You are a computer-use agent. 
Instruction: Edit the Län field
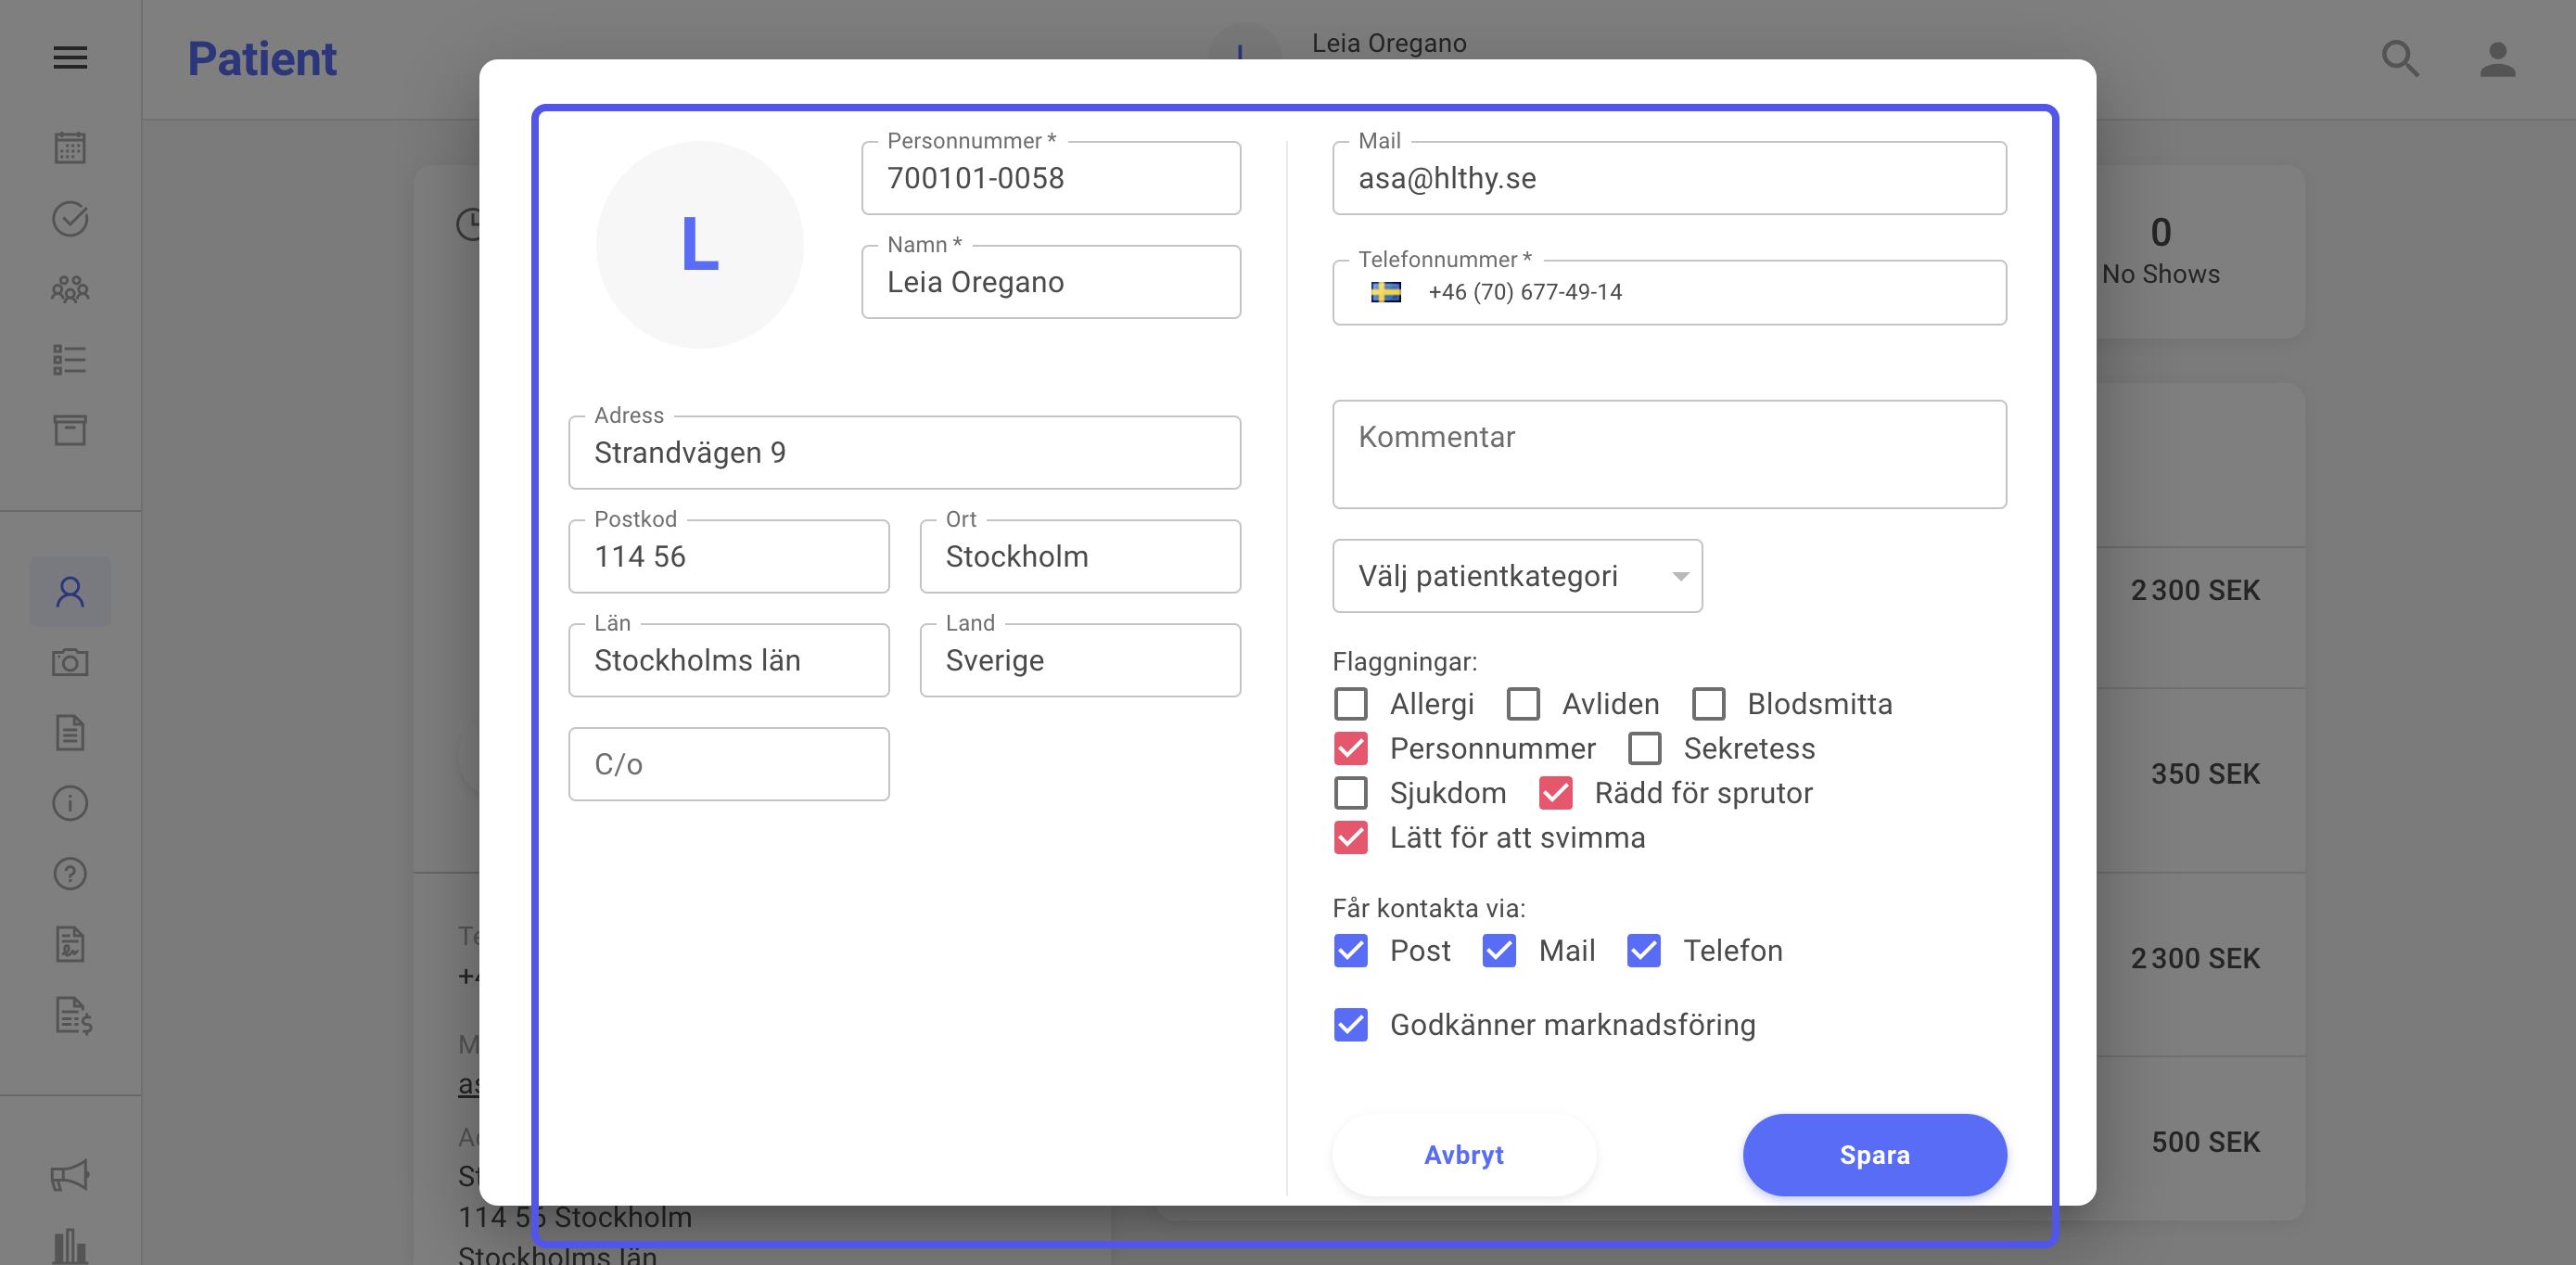[728, 661]
